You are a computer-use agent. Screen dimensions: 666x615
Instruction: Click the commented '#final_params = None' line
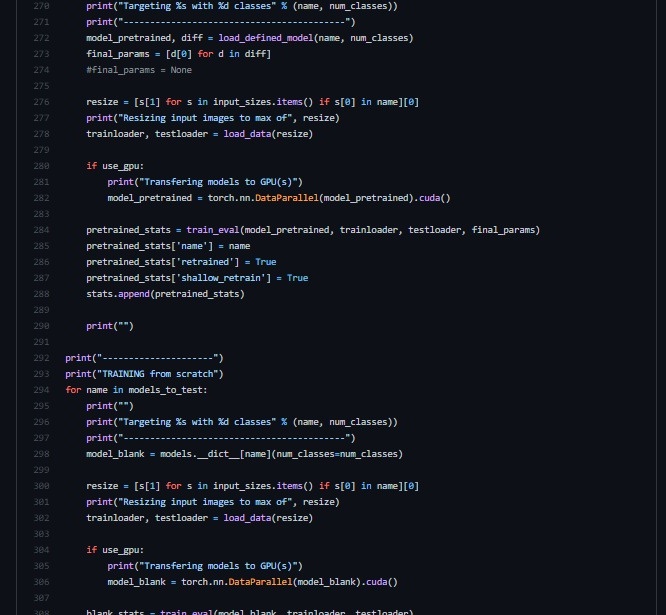pyautogui.click(x=139, y=70)
